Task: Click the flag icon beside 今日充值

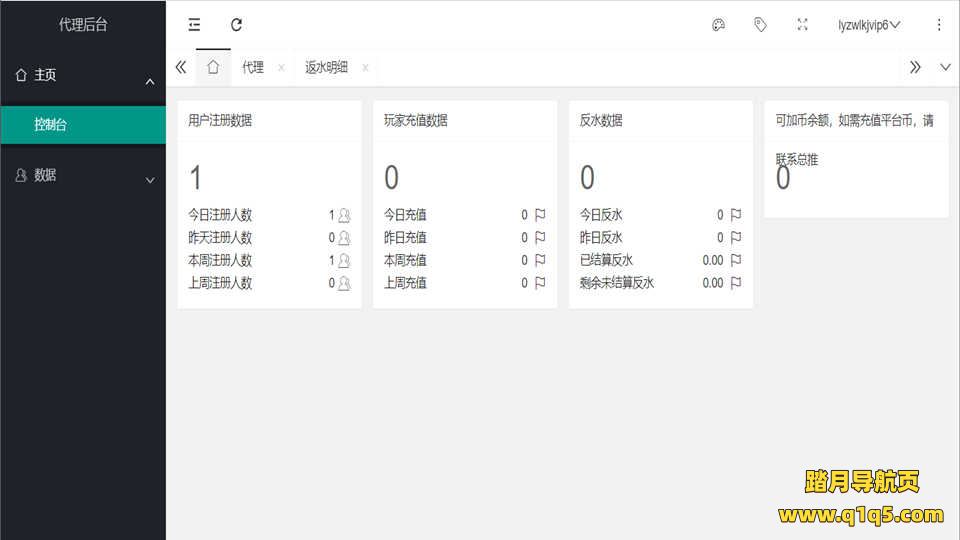Action: (540, 215)
